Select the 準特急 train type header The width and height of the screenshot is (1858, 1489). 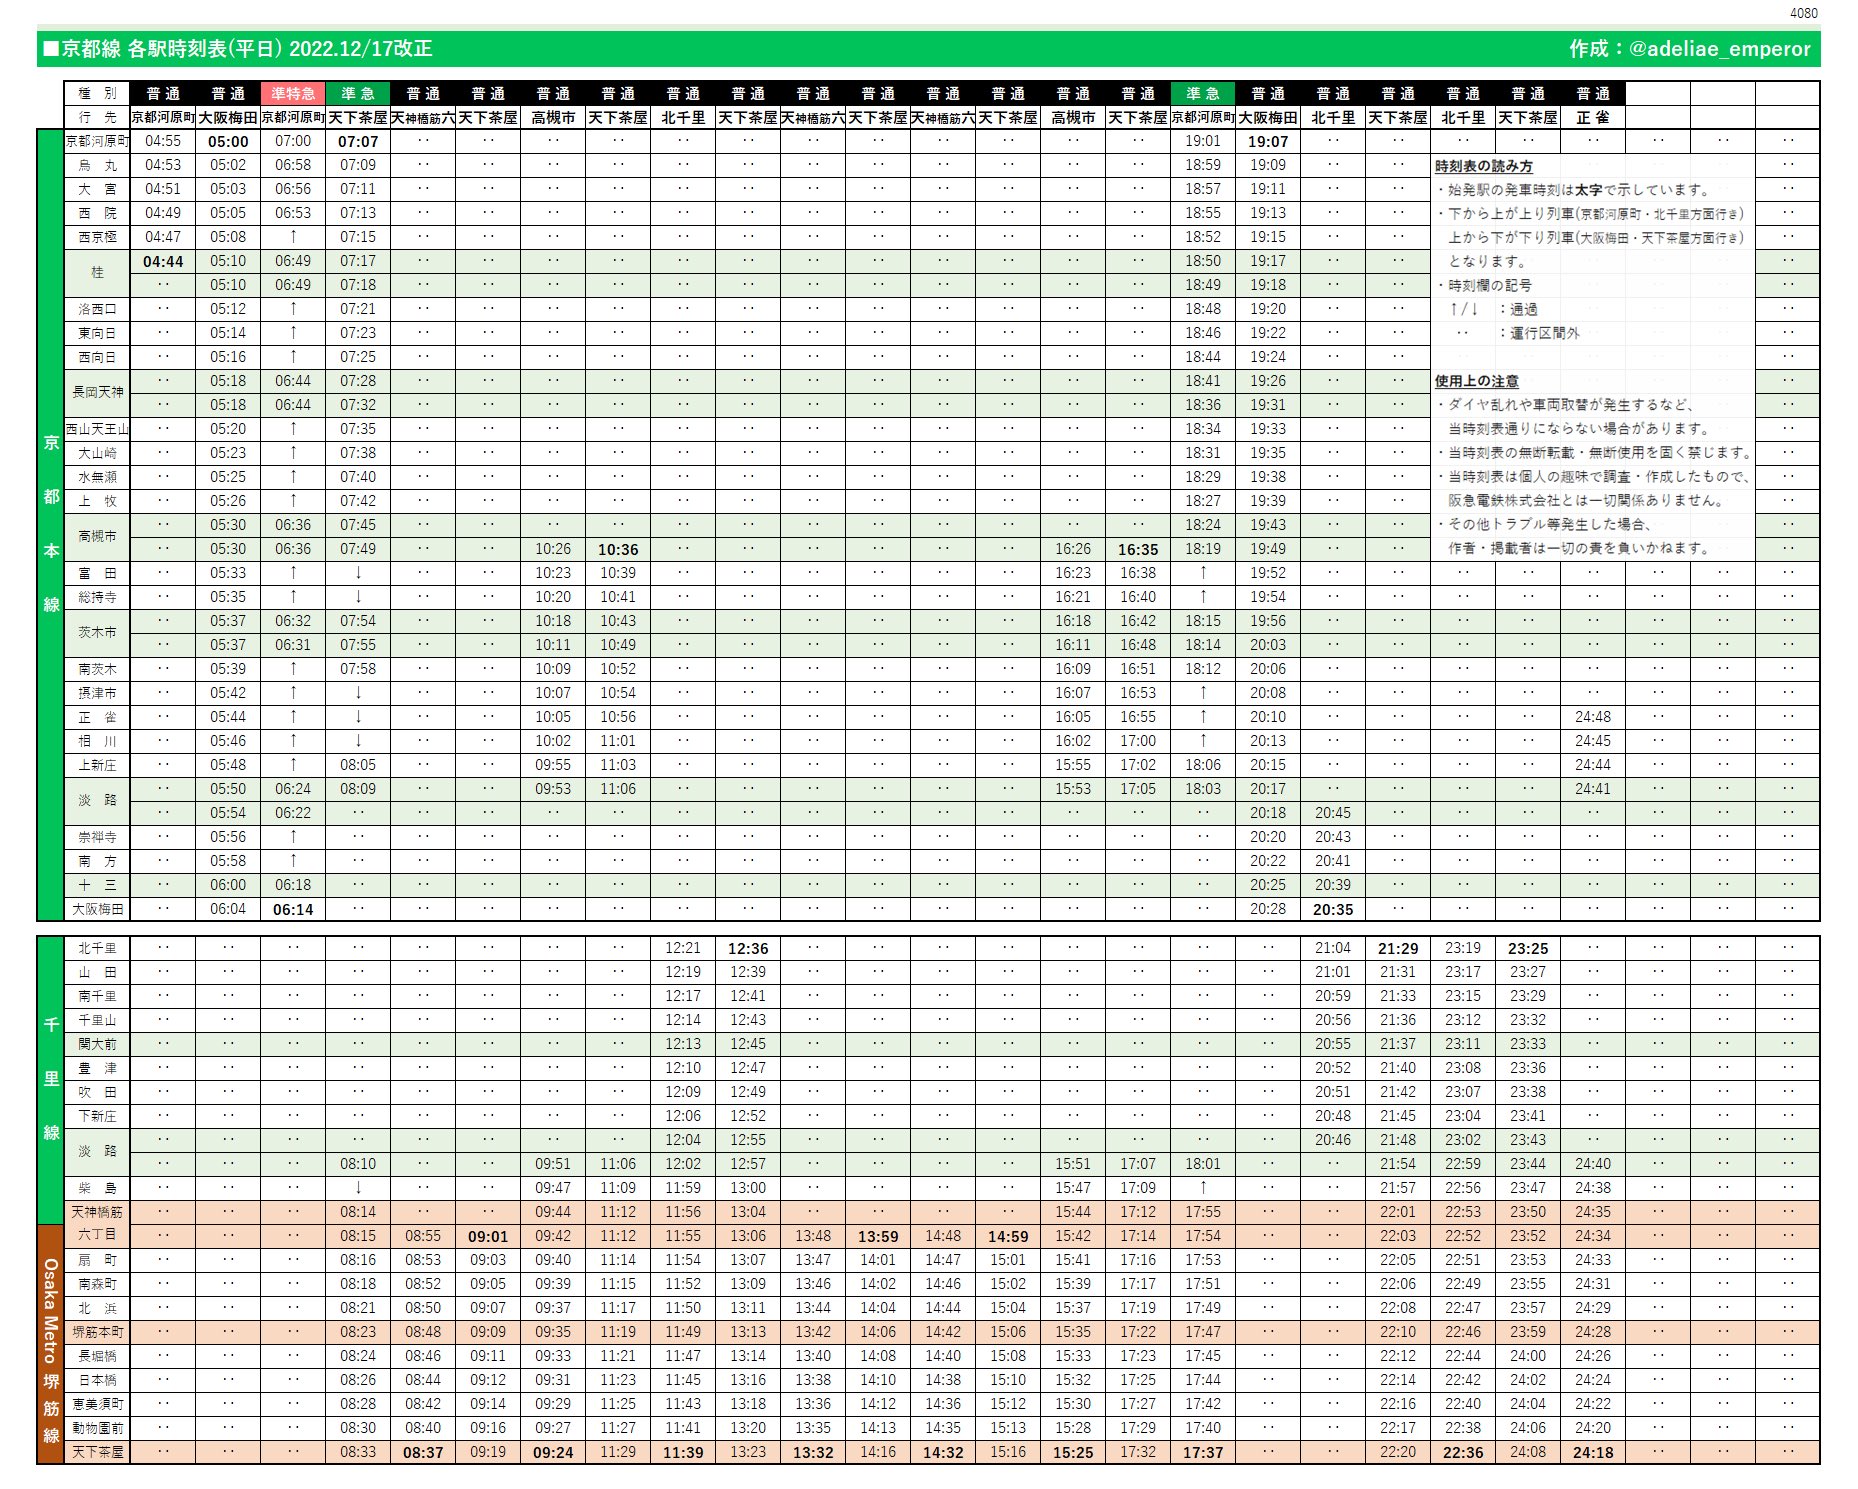[x=293, y=93]
